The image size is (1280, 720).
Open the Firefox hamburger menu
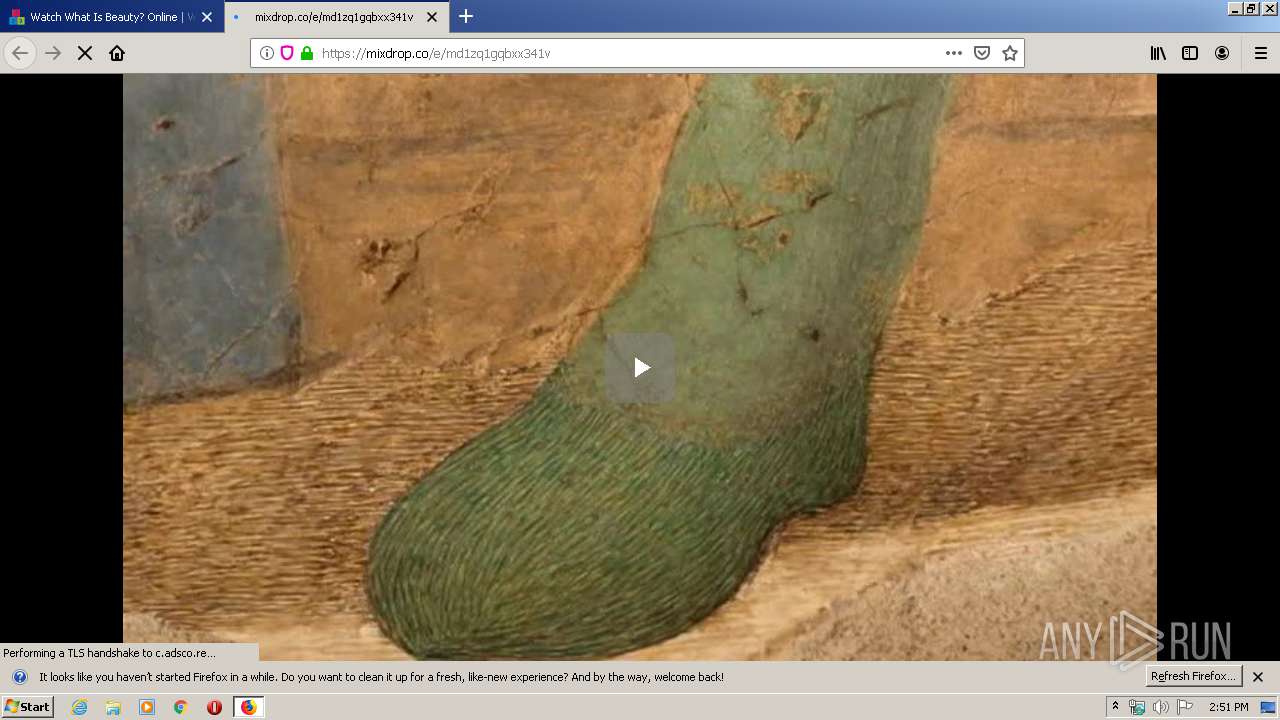tap(1261, 53)
